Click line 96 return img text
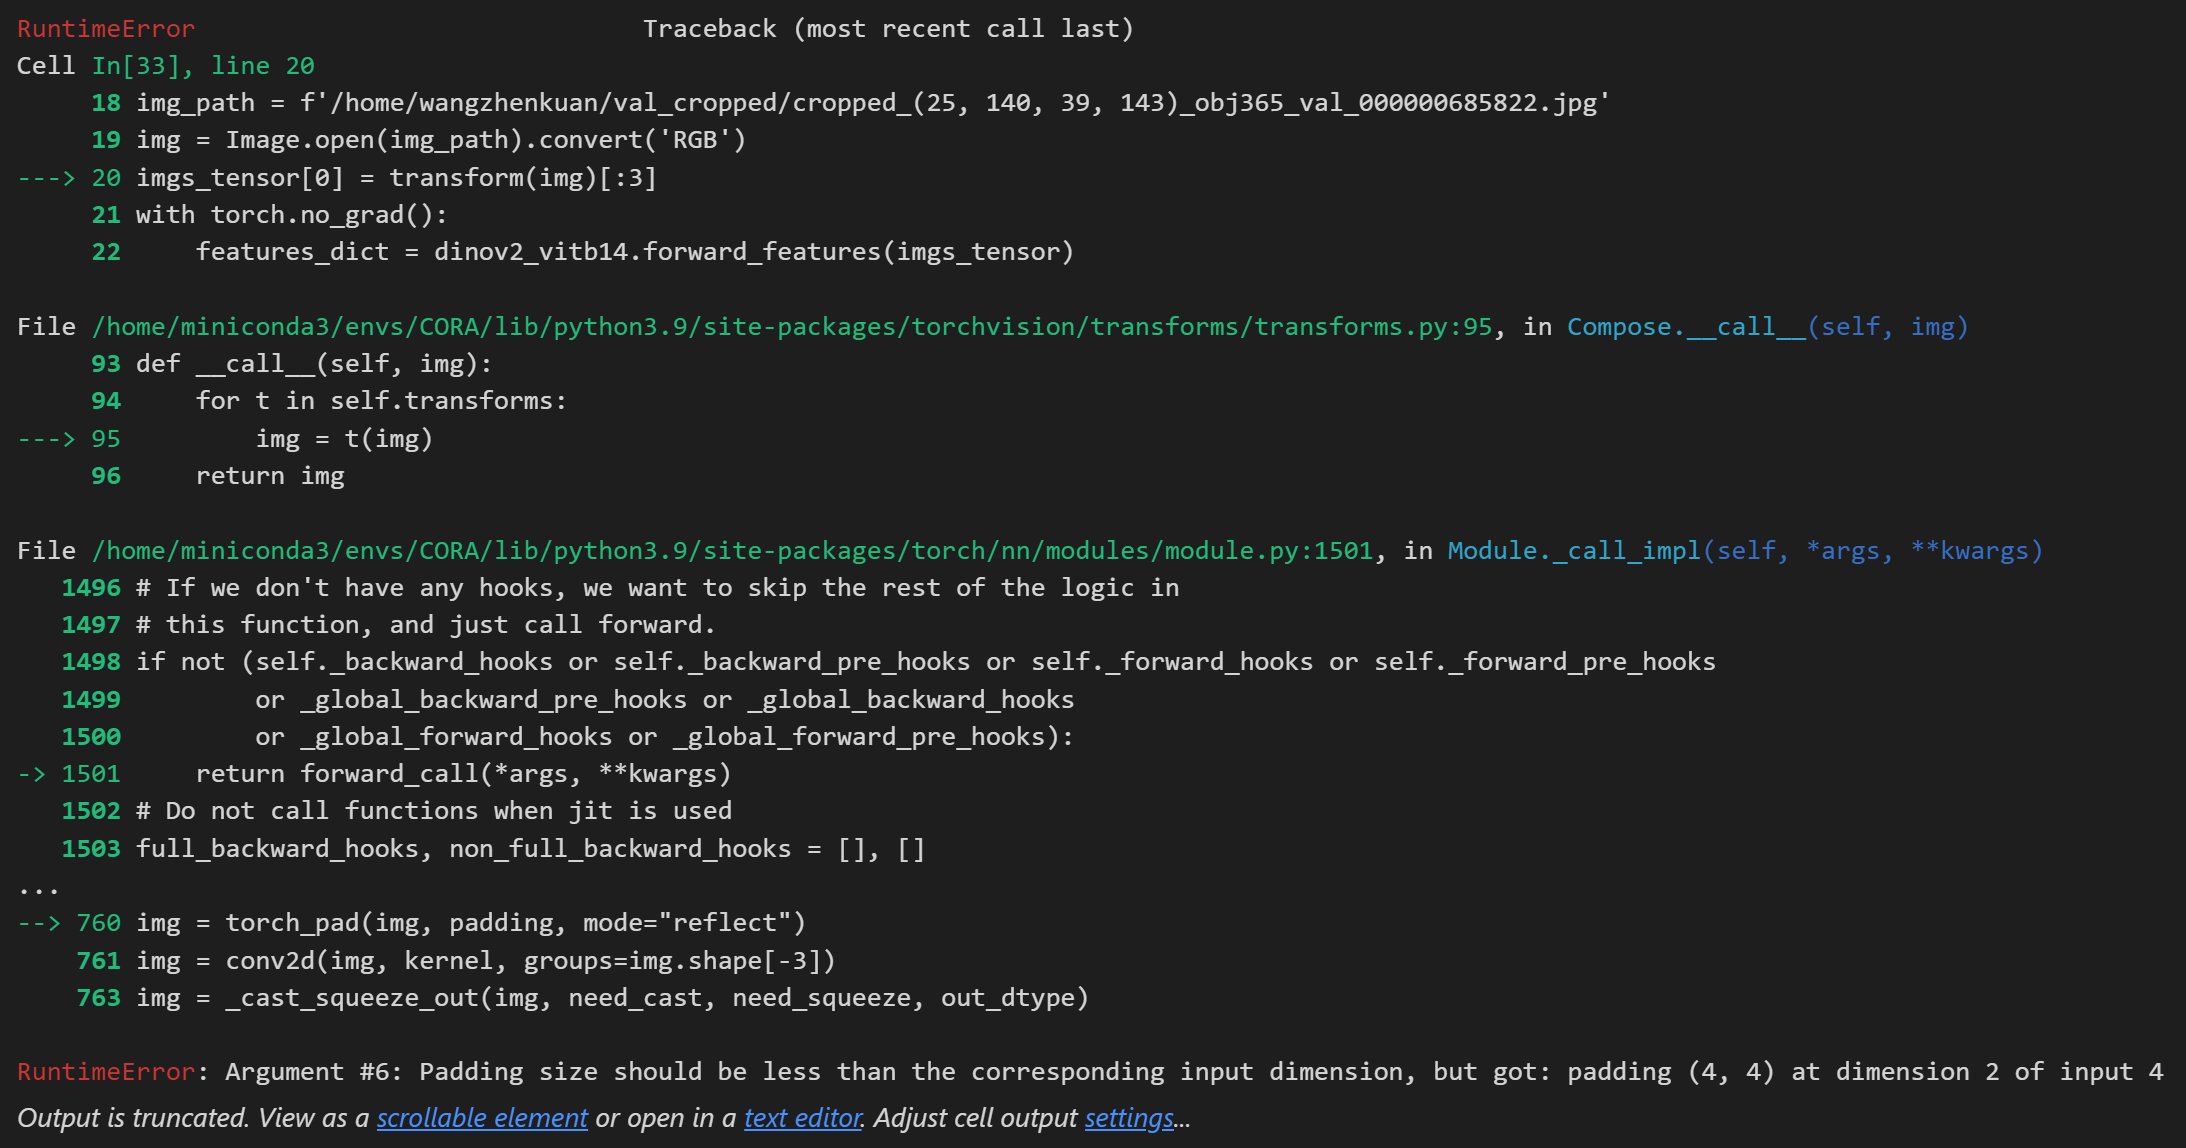The height and width of the screenshot is (1148, 2186). (x=270, y=476)
